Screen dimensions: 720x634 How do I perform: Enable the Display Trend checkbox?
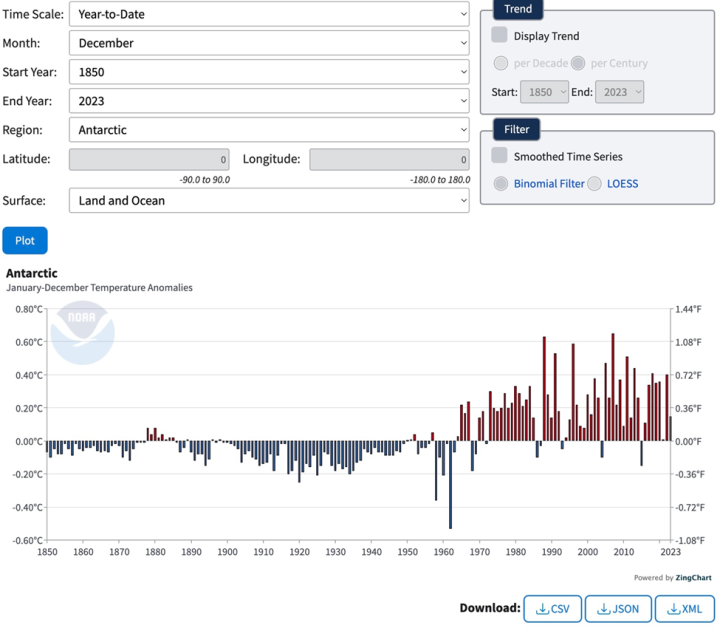(500, 36)
